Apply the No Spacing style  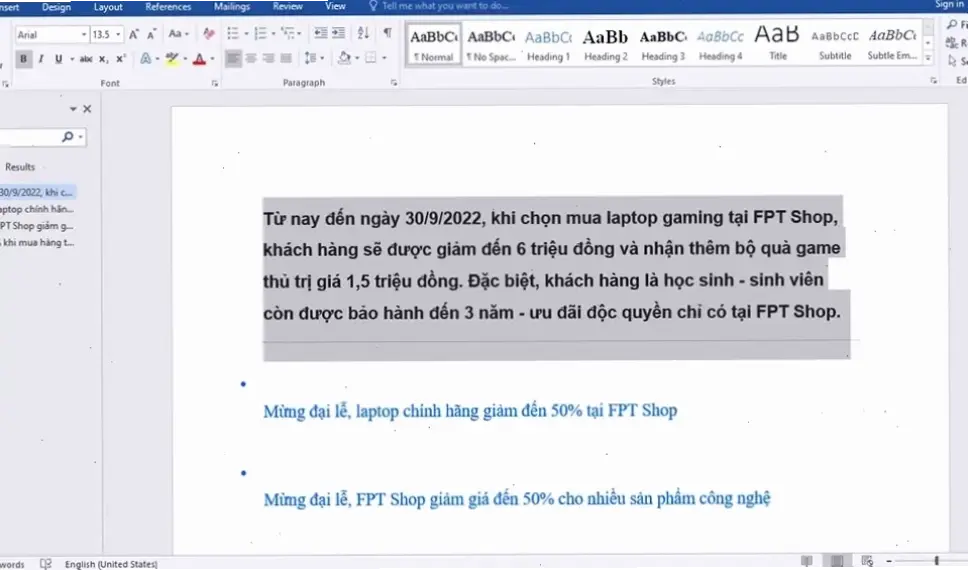point(491,44)
